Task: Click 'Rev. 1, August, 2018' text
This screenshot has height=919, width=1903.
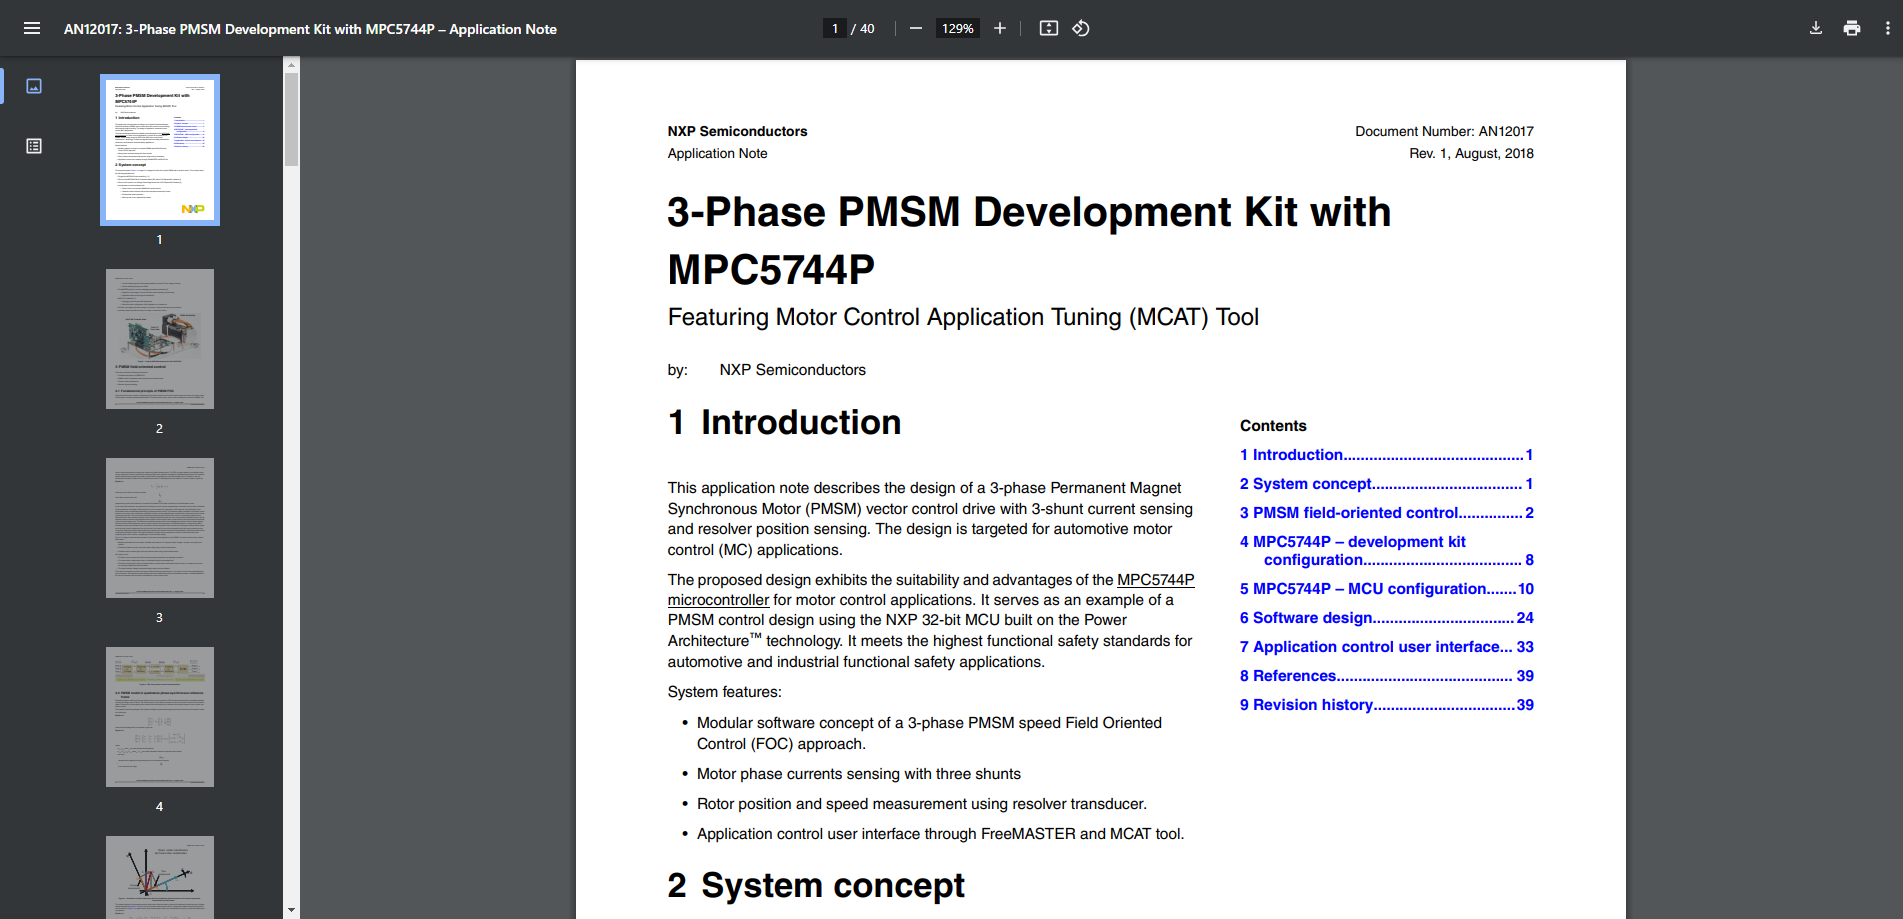Action: coord(1471,153)
